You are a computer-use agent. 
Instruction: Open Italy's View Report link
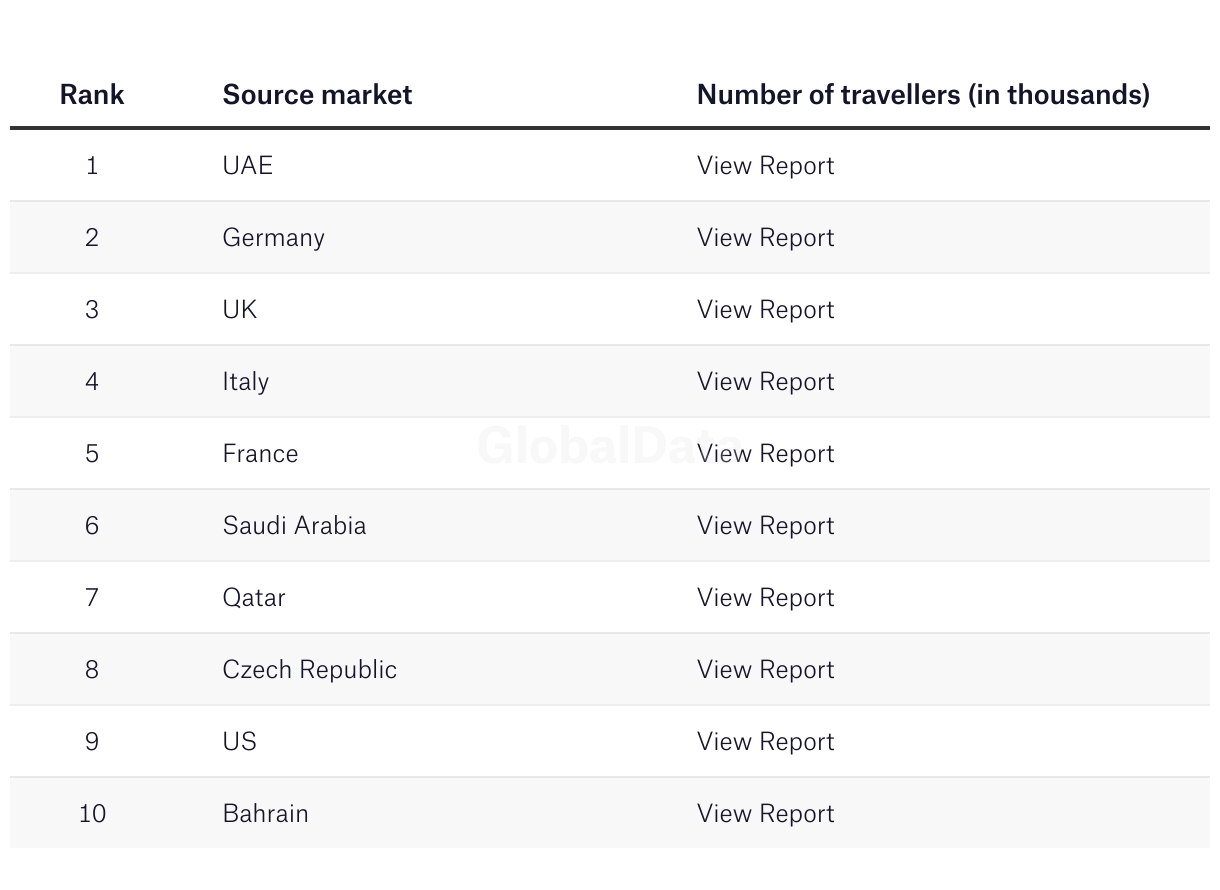pyautogui.click(x=765, y=381)
